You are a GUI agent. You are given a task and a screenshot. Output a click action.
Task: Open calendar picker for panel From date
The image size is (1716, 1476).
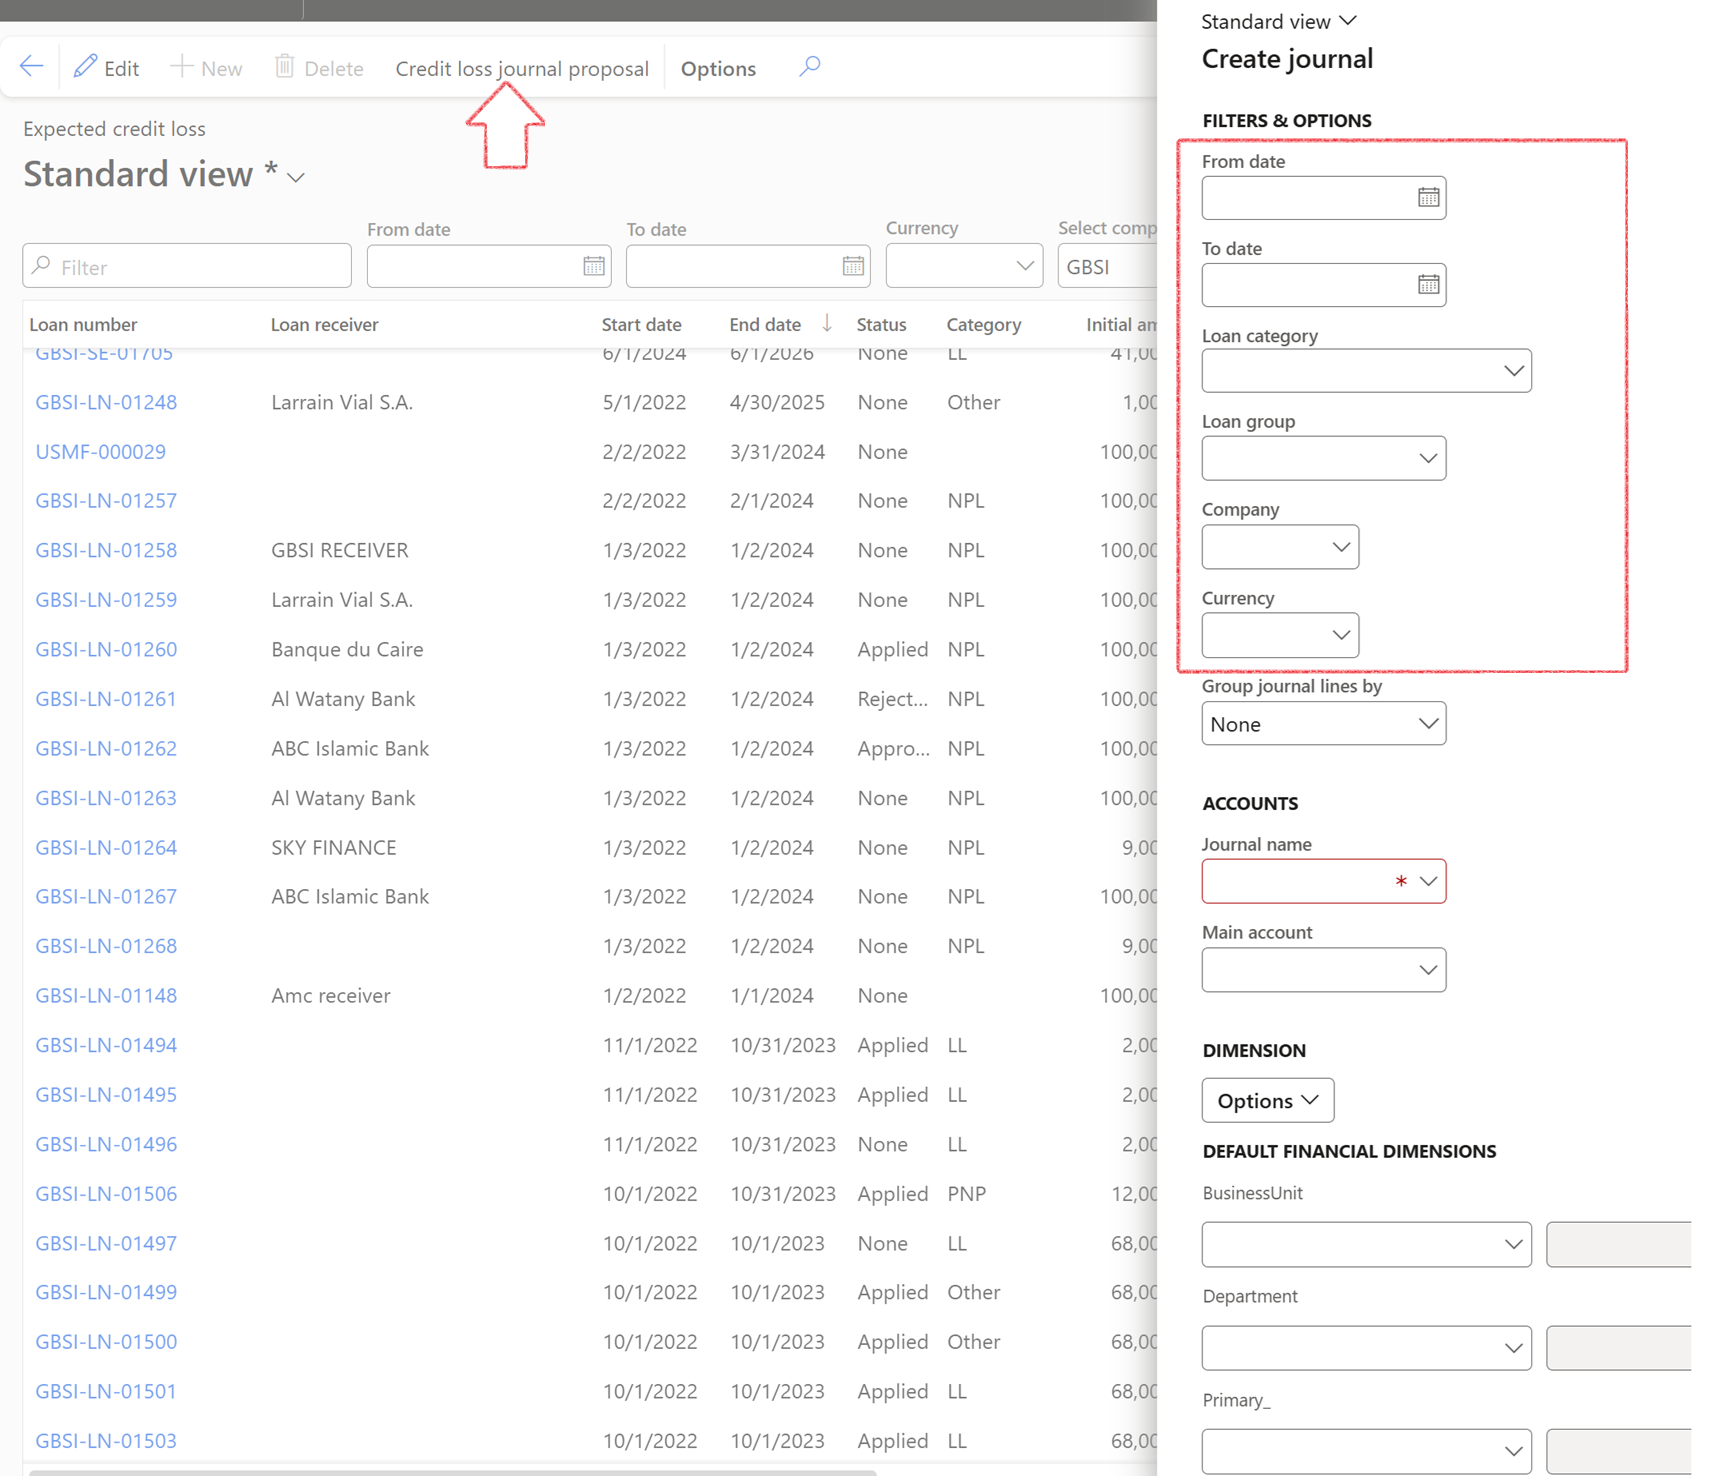pos(1428,197)
